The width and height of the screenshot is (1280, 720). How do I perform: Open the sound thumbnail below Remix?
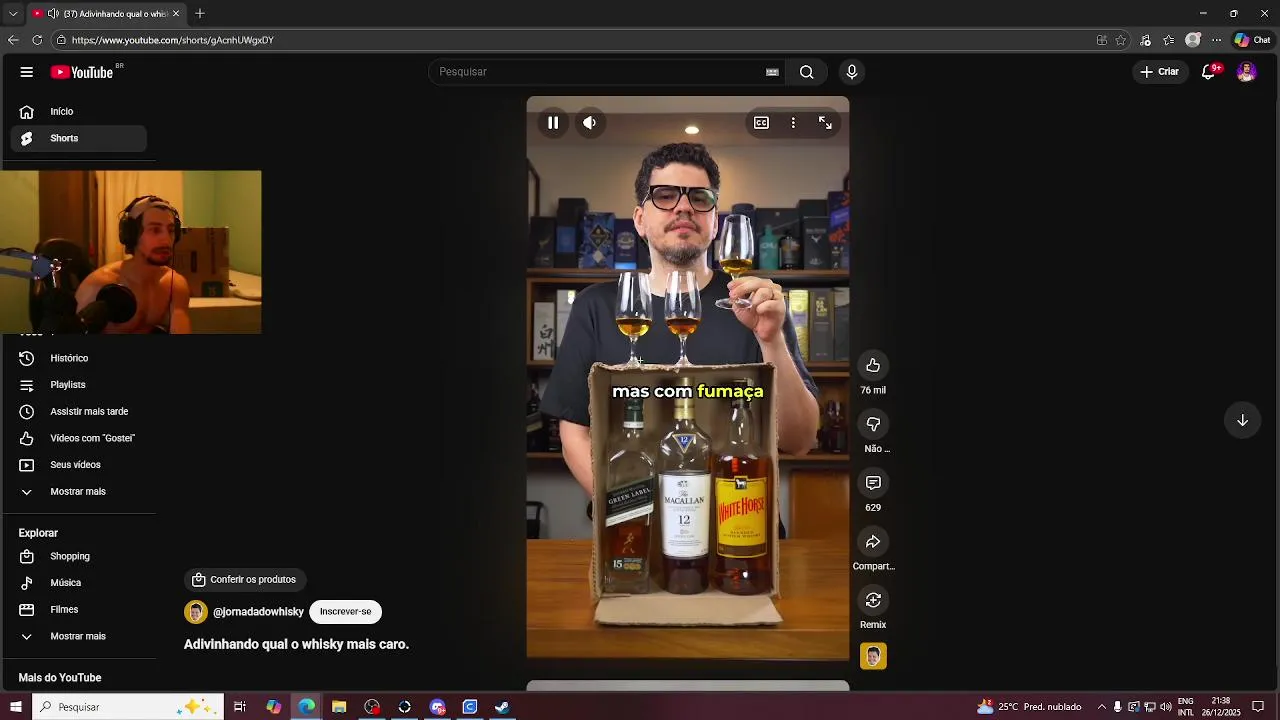[x=873, y=656]
